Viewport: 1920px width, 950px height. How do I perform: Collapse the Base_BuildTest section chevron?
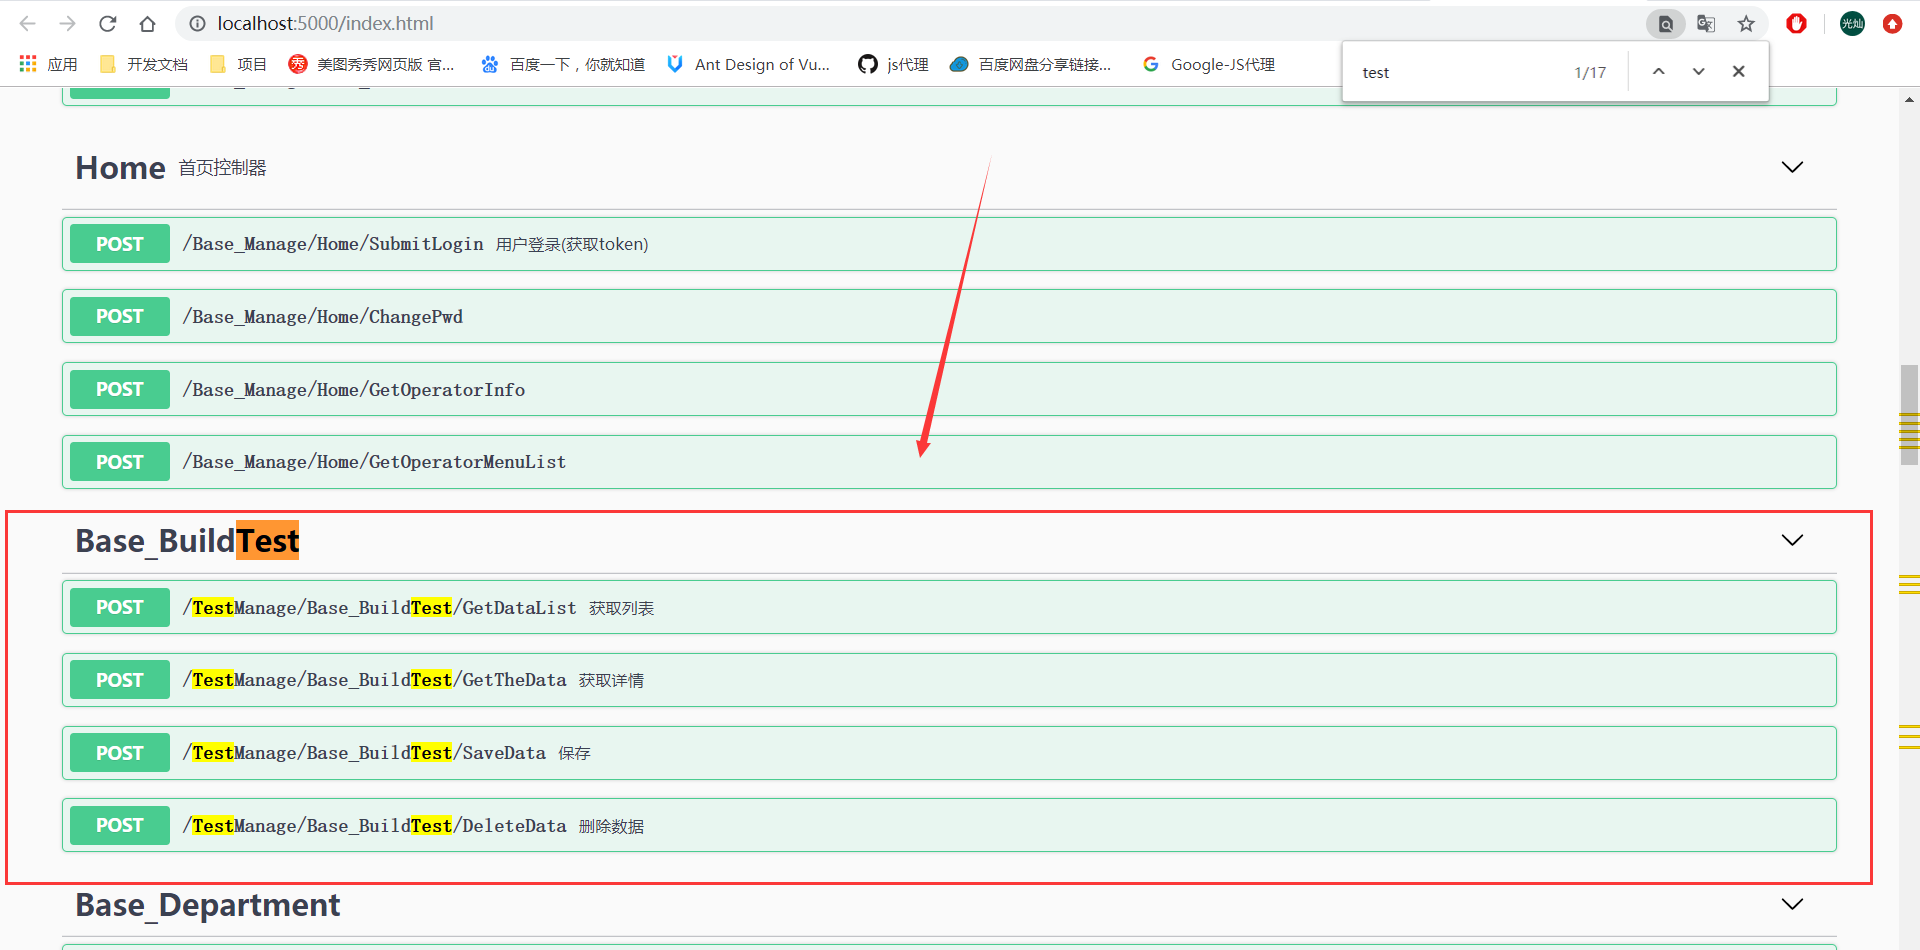click(1791, 540)
